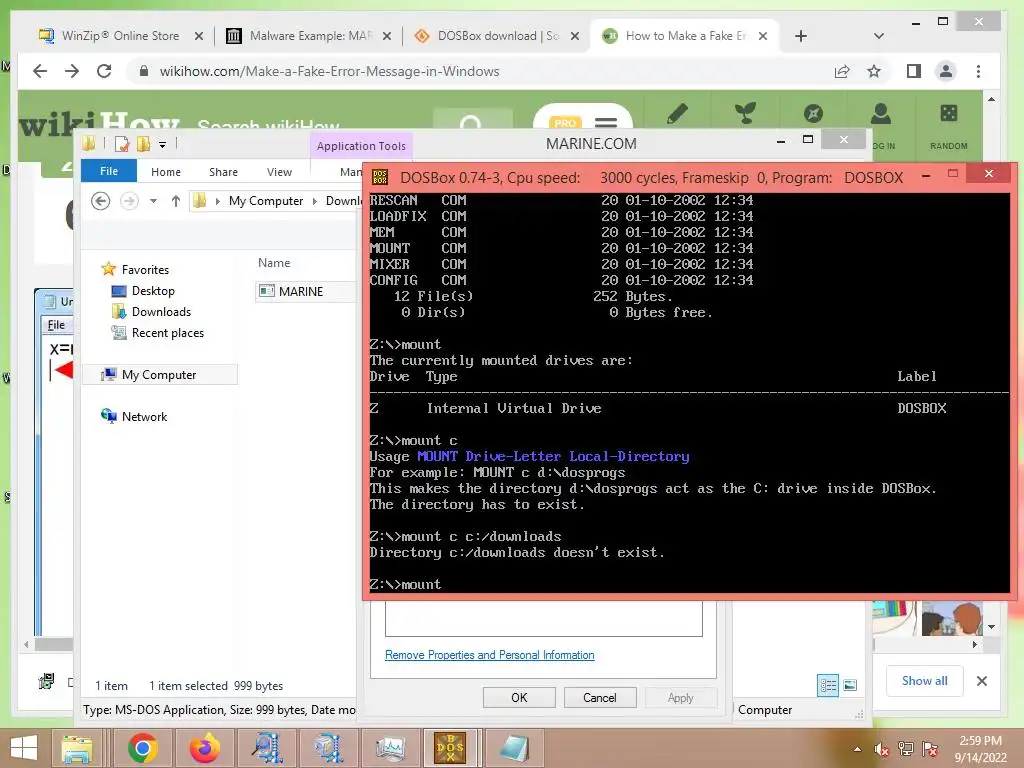The height and width of the screenshot is (768, 1024).
Task: Show hidden system tray icons
Action: 857,749
